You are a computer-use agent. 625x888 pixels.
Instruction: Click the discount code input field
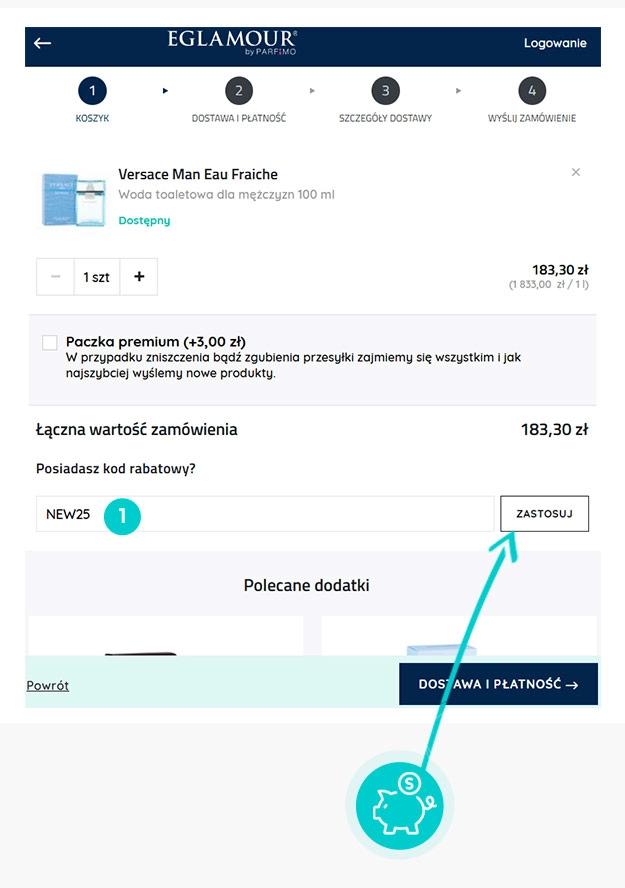coord(300,514)
